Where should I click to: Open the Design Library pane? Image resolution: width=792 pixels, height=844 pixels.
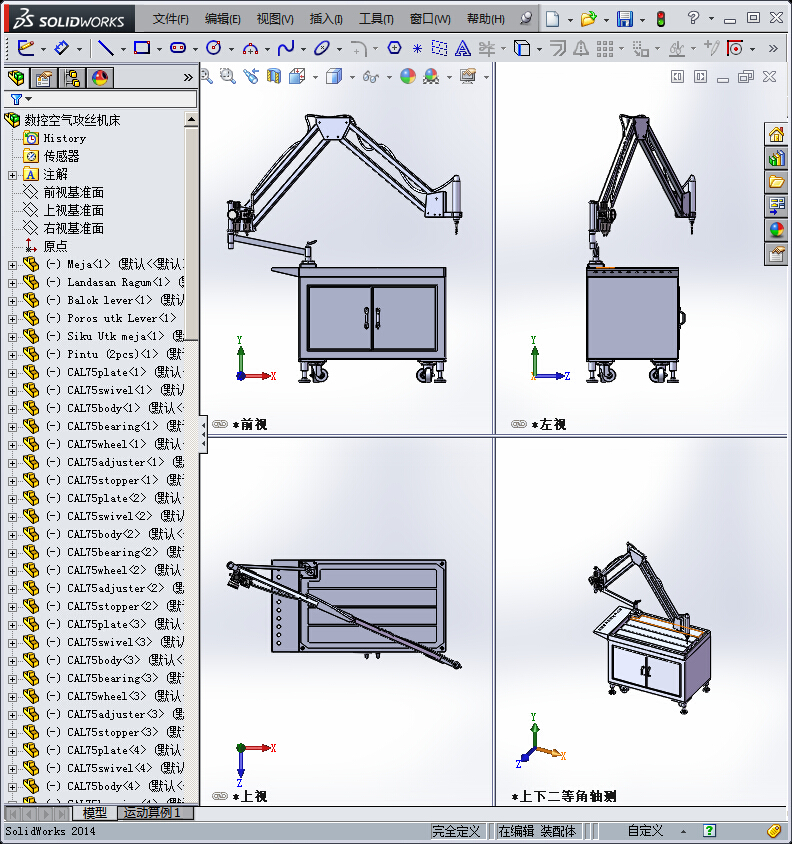pos(776,158)
